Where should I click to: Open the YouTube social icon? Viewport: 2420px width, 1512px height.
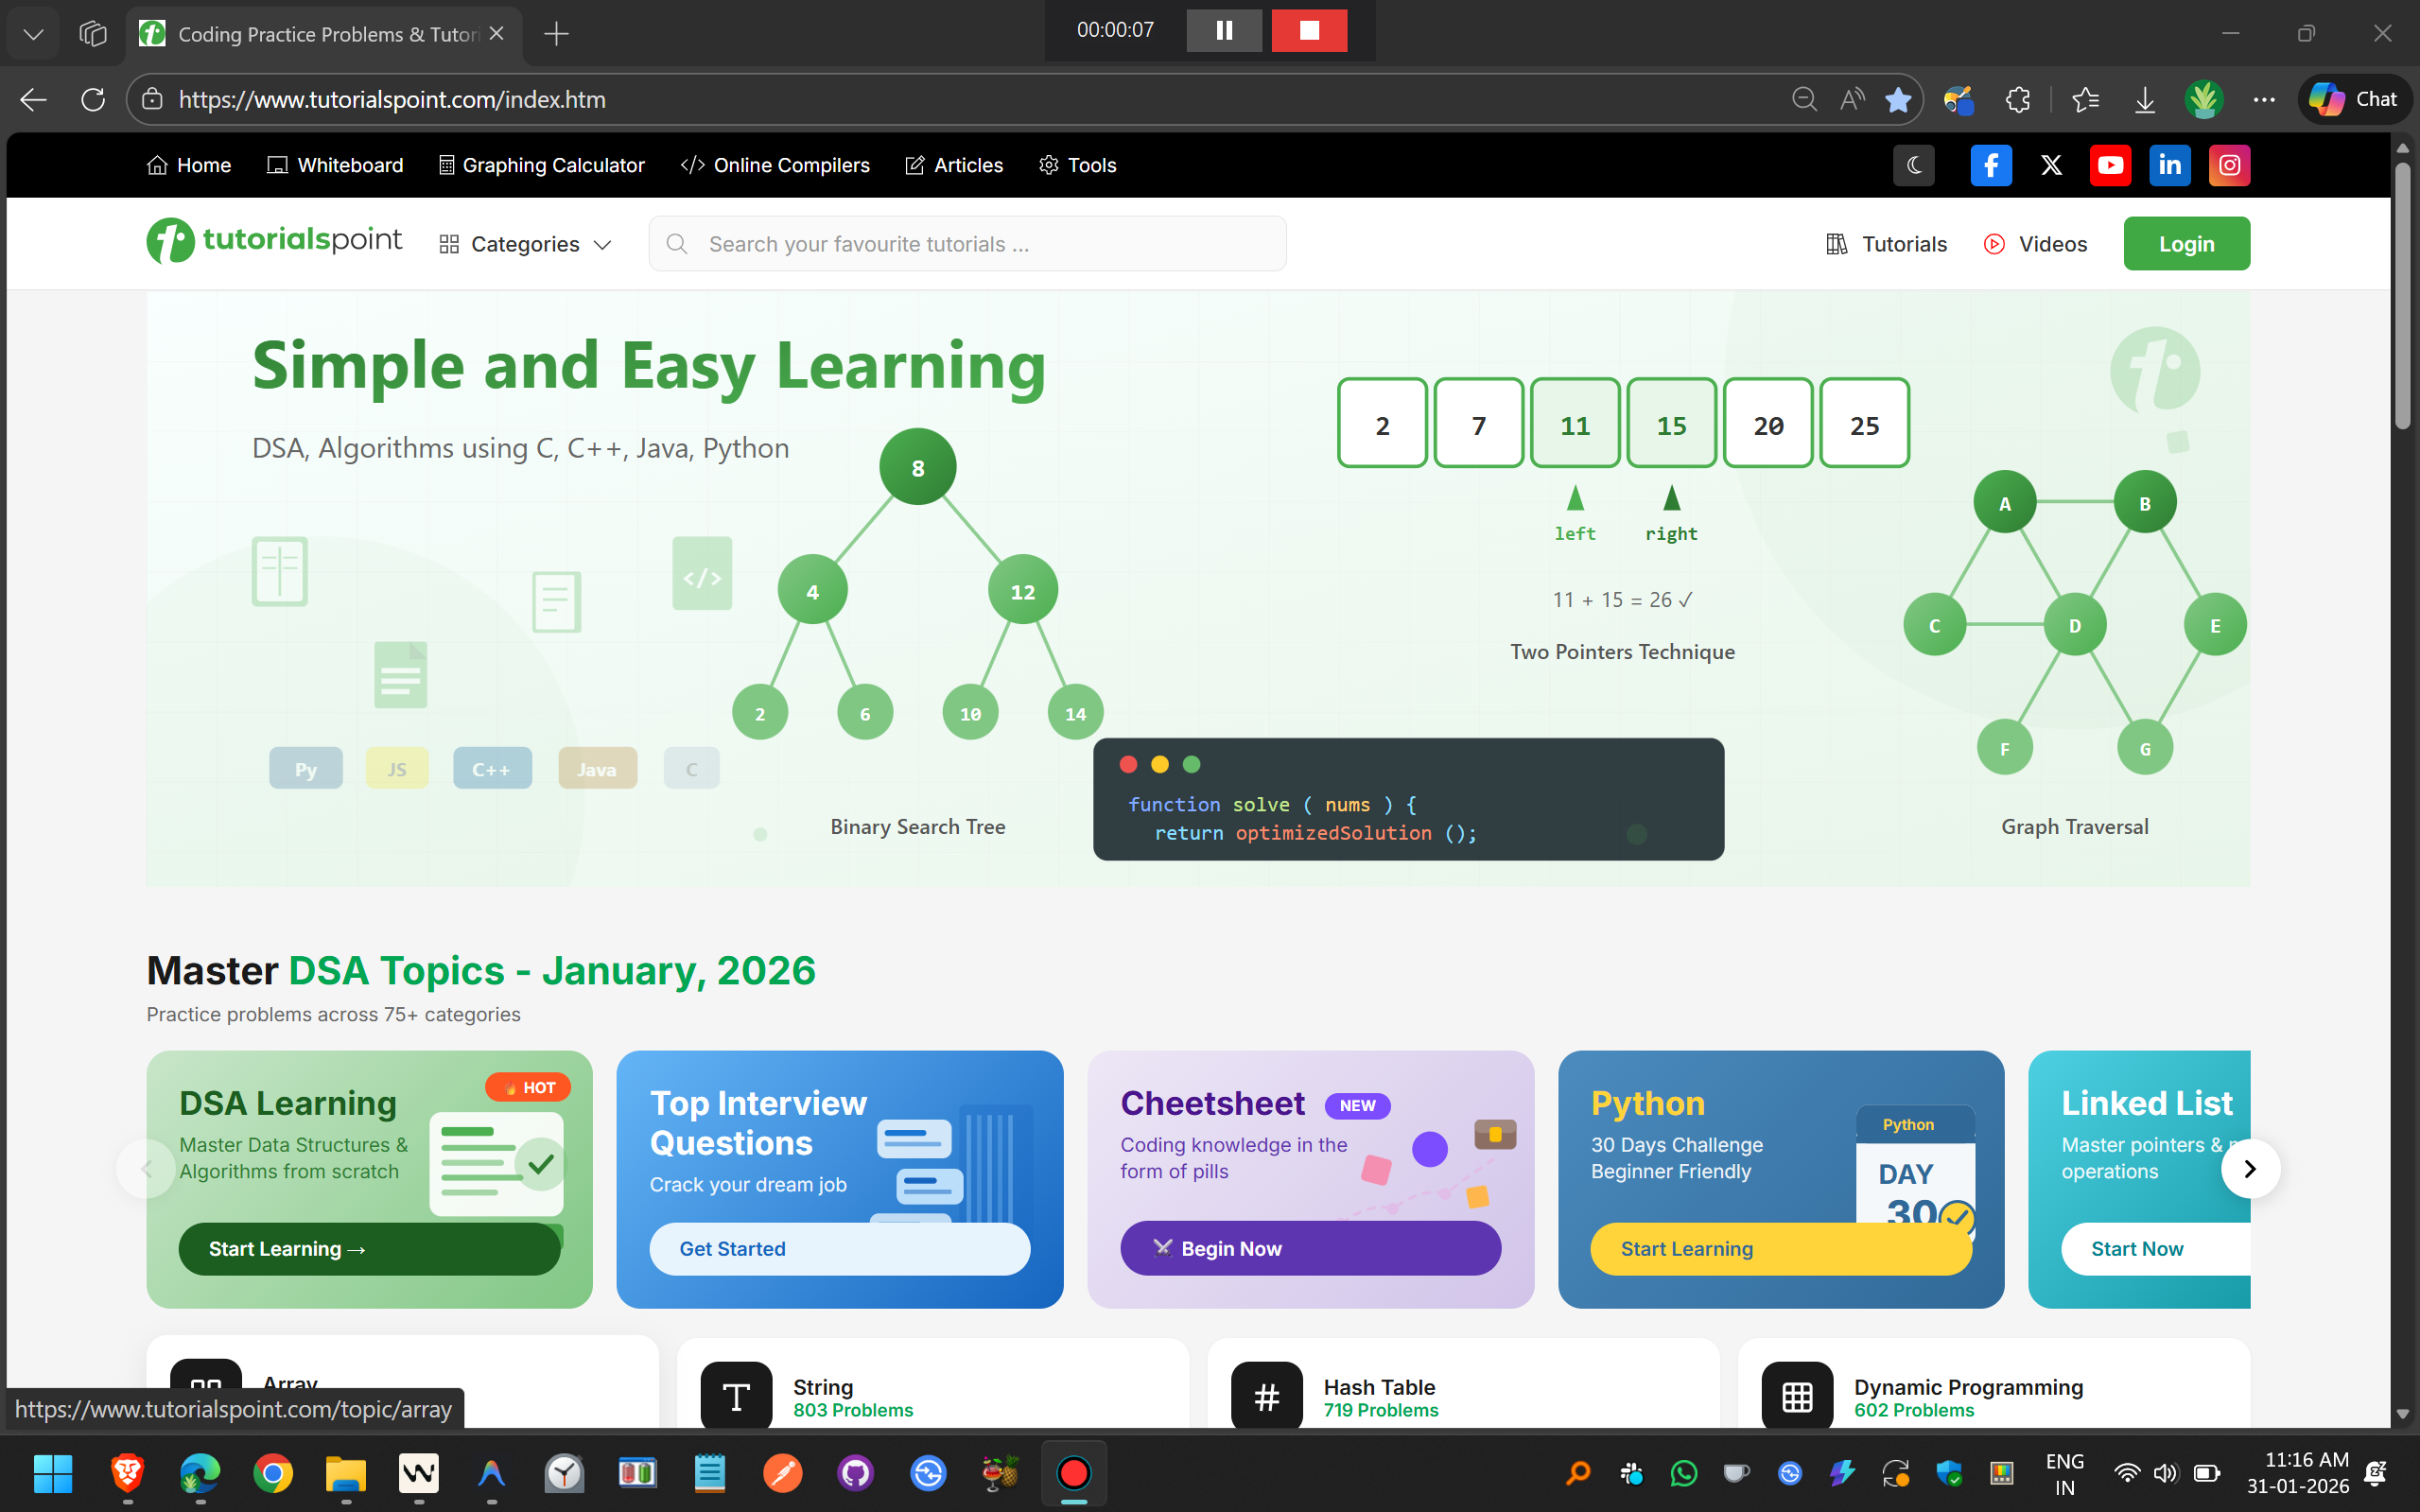click(x=2110, y=165)
